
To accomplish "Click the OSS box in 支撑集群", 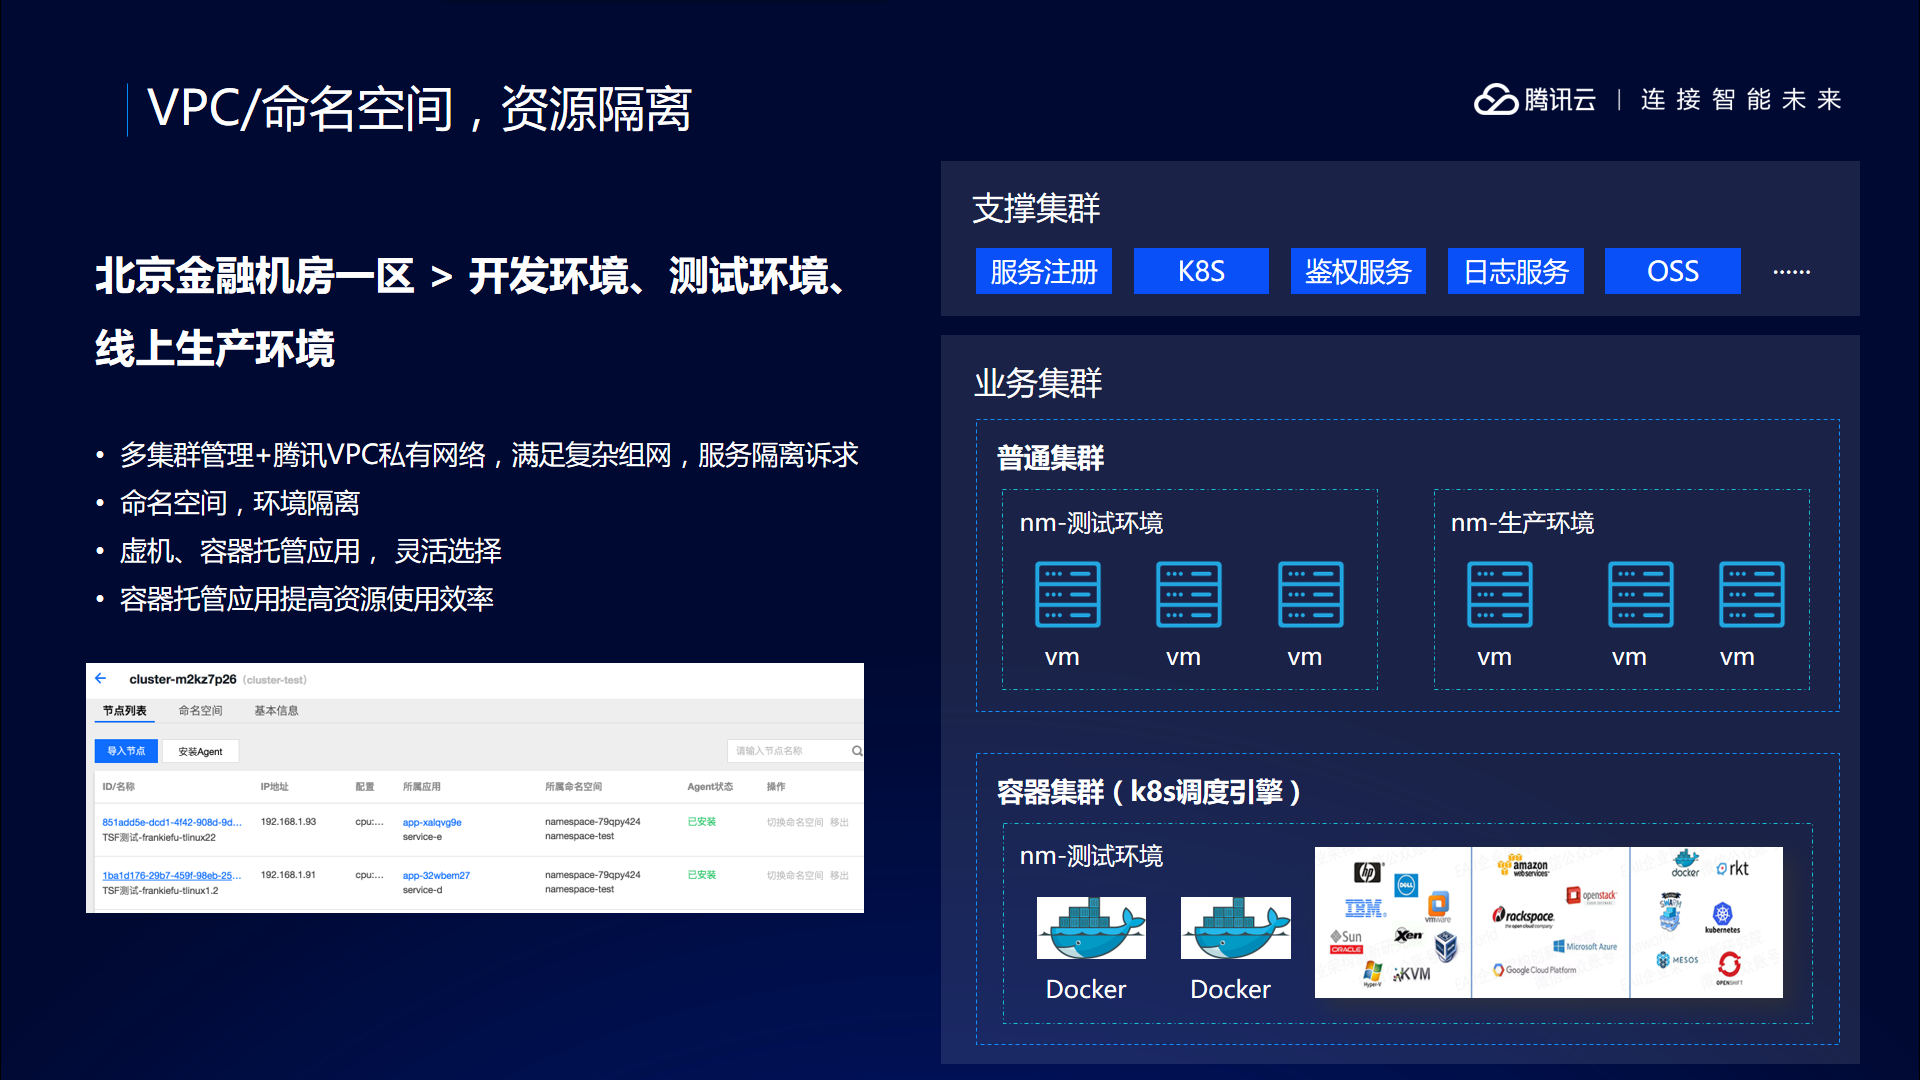I will [1672, 271].
